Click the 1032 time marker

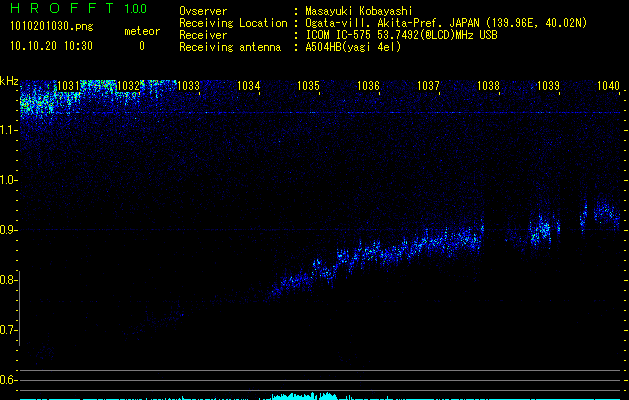128,85
